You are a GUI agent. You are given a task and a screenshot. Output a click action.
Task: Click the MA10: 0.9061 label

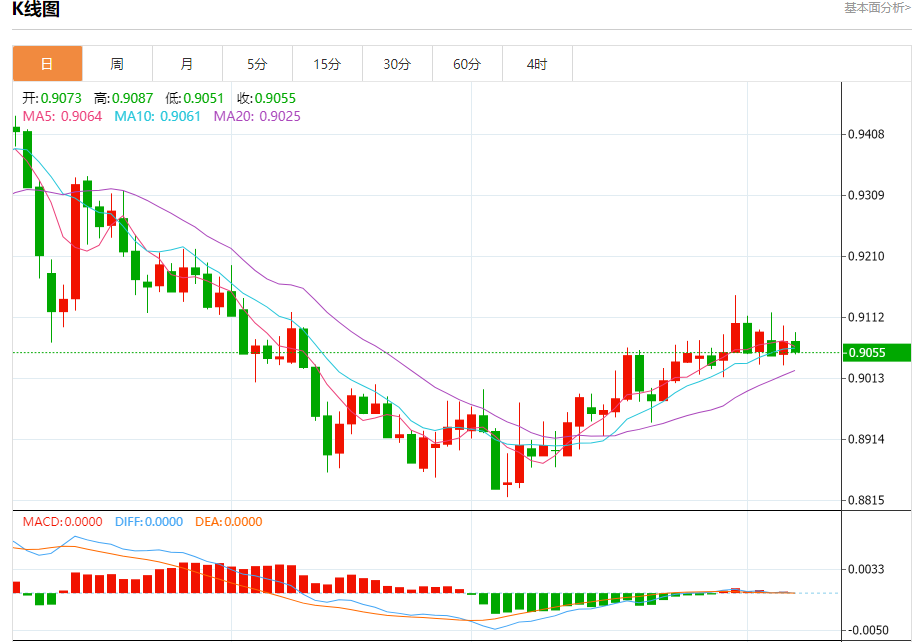click(157, 116)
